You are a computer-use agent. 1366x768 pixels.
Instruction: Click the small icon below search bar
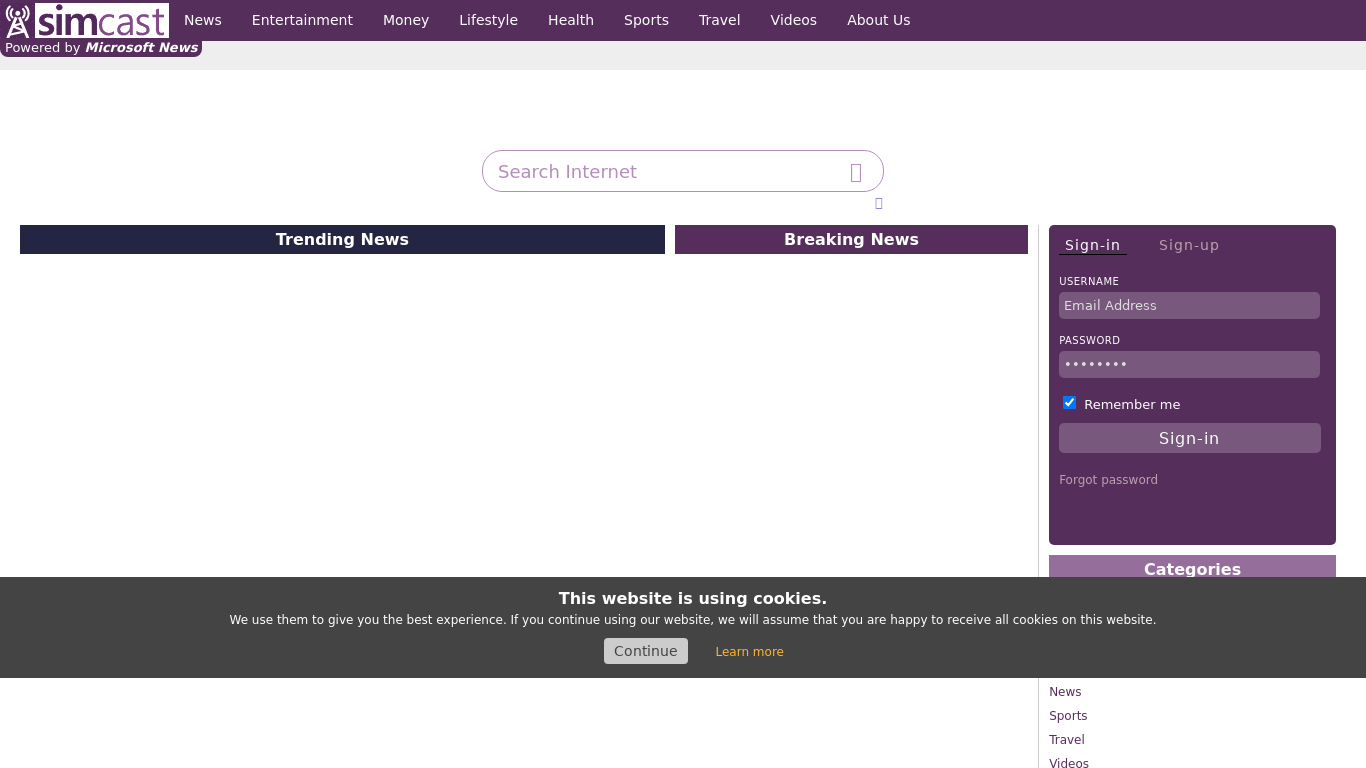click(x=878, y=204)
